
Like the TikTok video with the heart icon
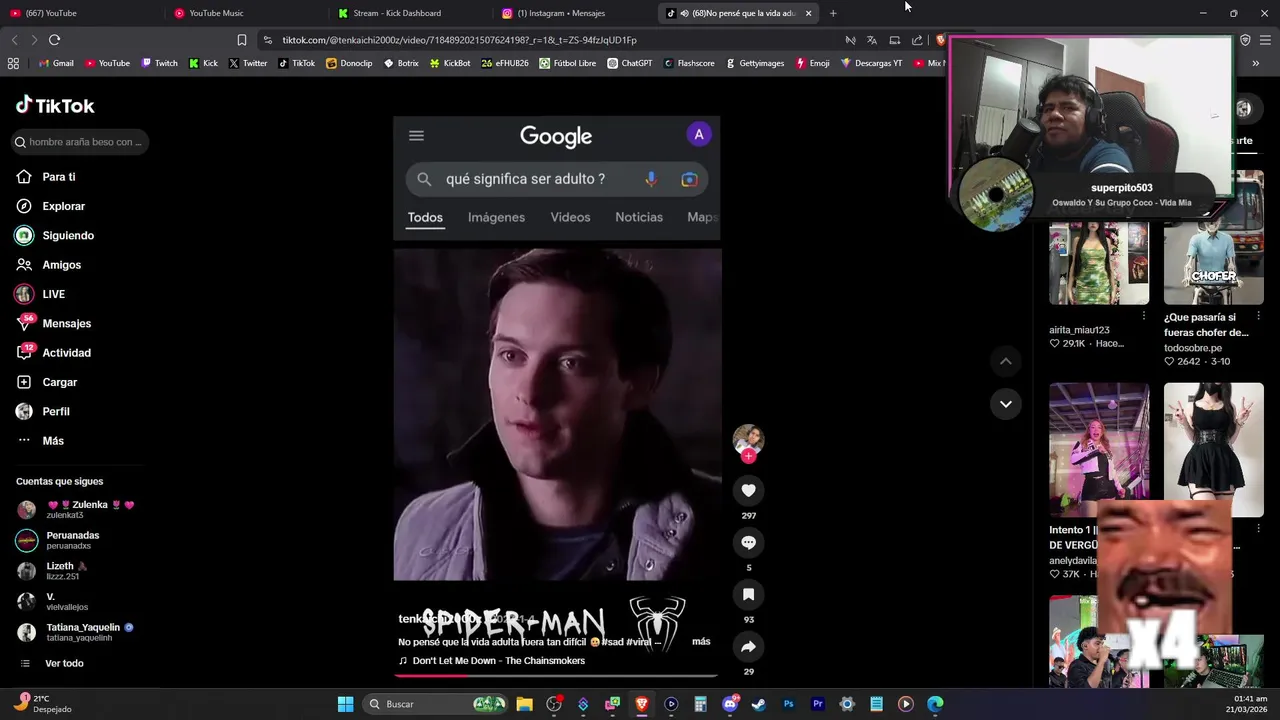click(748, 490)
